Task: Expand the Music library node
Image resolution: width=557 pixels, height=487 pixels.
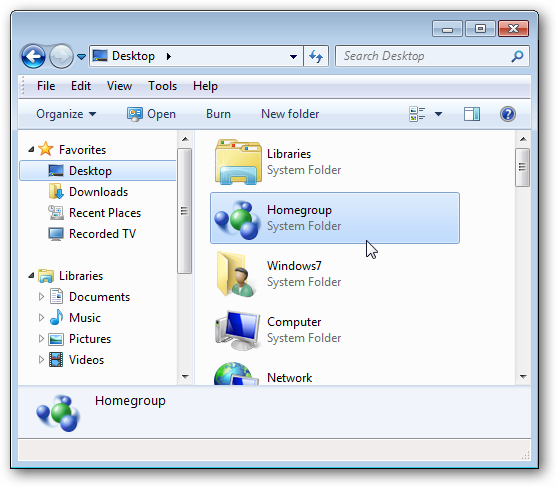Action: (x=41, y=317)
